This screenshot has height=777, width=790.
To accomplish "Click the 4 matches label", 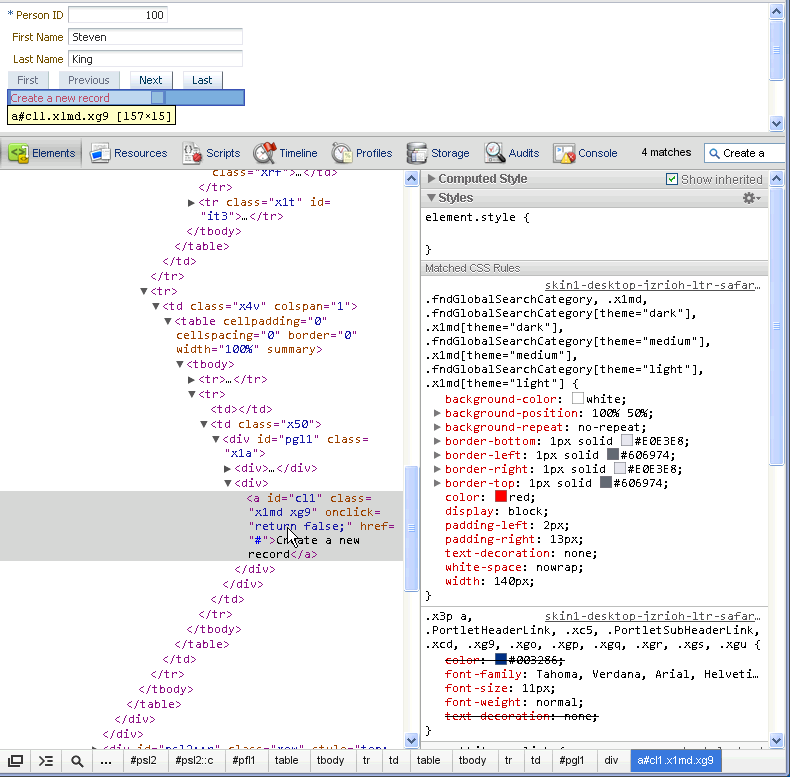I will [x=666, y=152].
